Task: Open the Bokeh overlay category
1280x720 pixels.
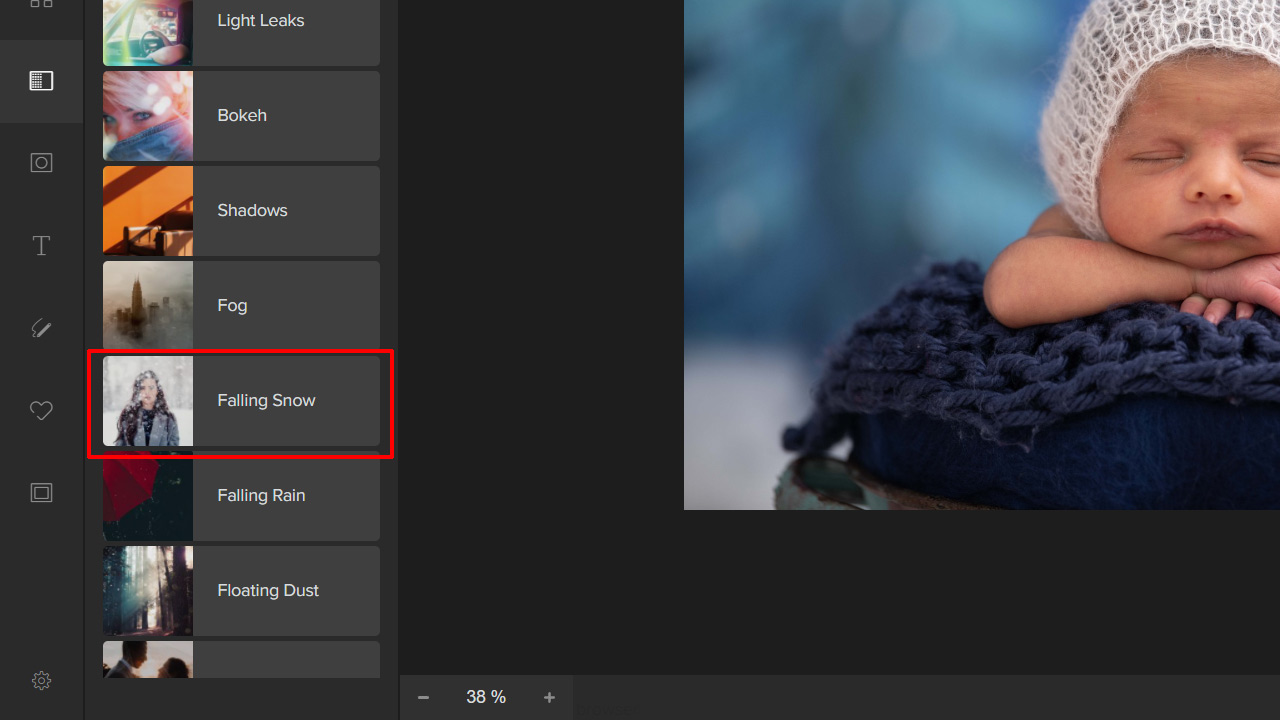Action: tap(241, 116)
